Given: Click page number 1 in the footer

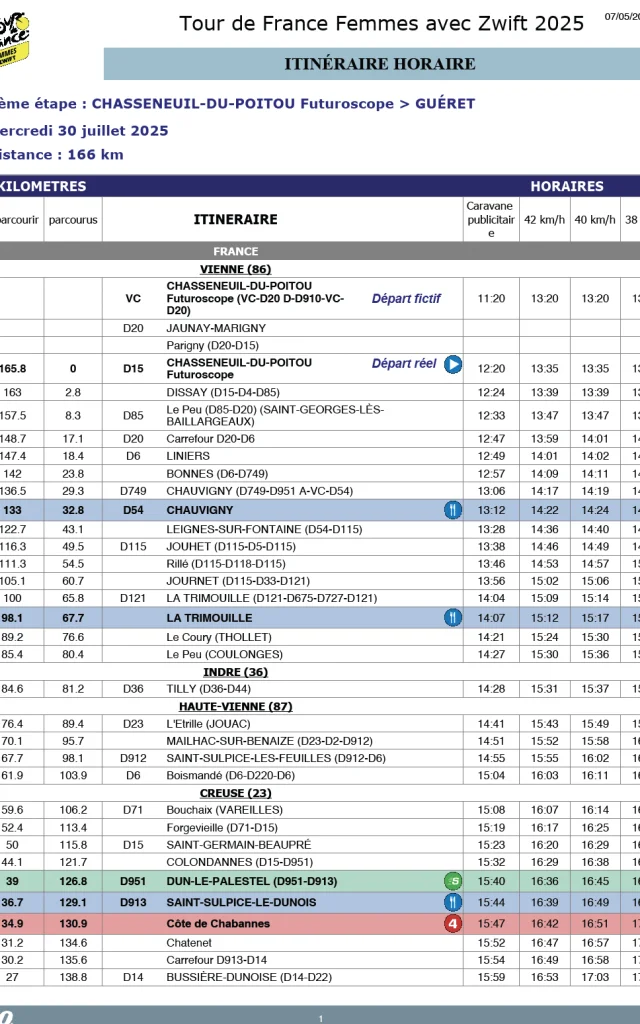Looking at the screenshot, I should pyautogui.click(x=321, y=1019).
